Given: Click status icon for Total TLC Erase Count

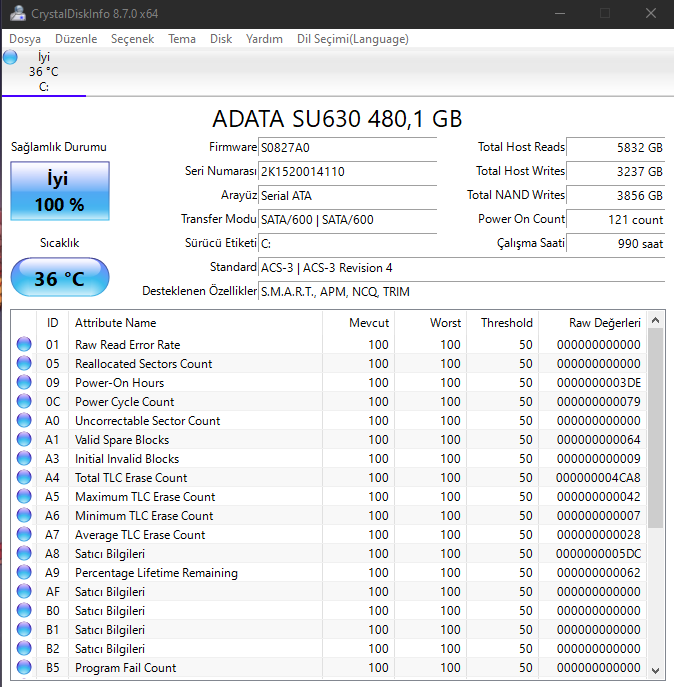Looking at the screenshot, I should 24,477.
